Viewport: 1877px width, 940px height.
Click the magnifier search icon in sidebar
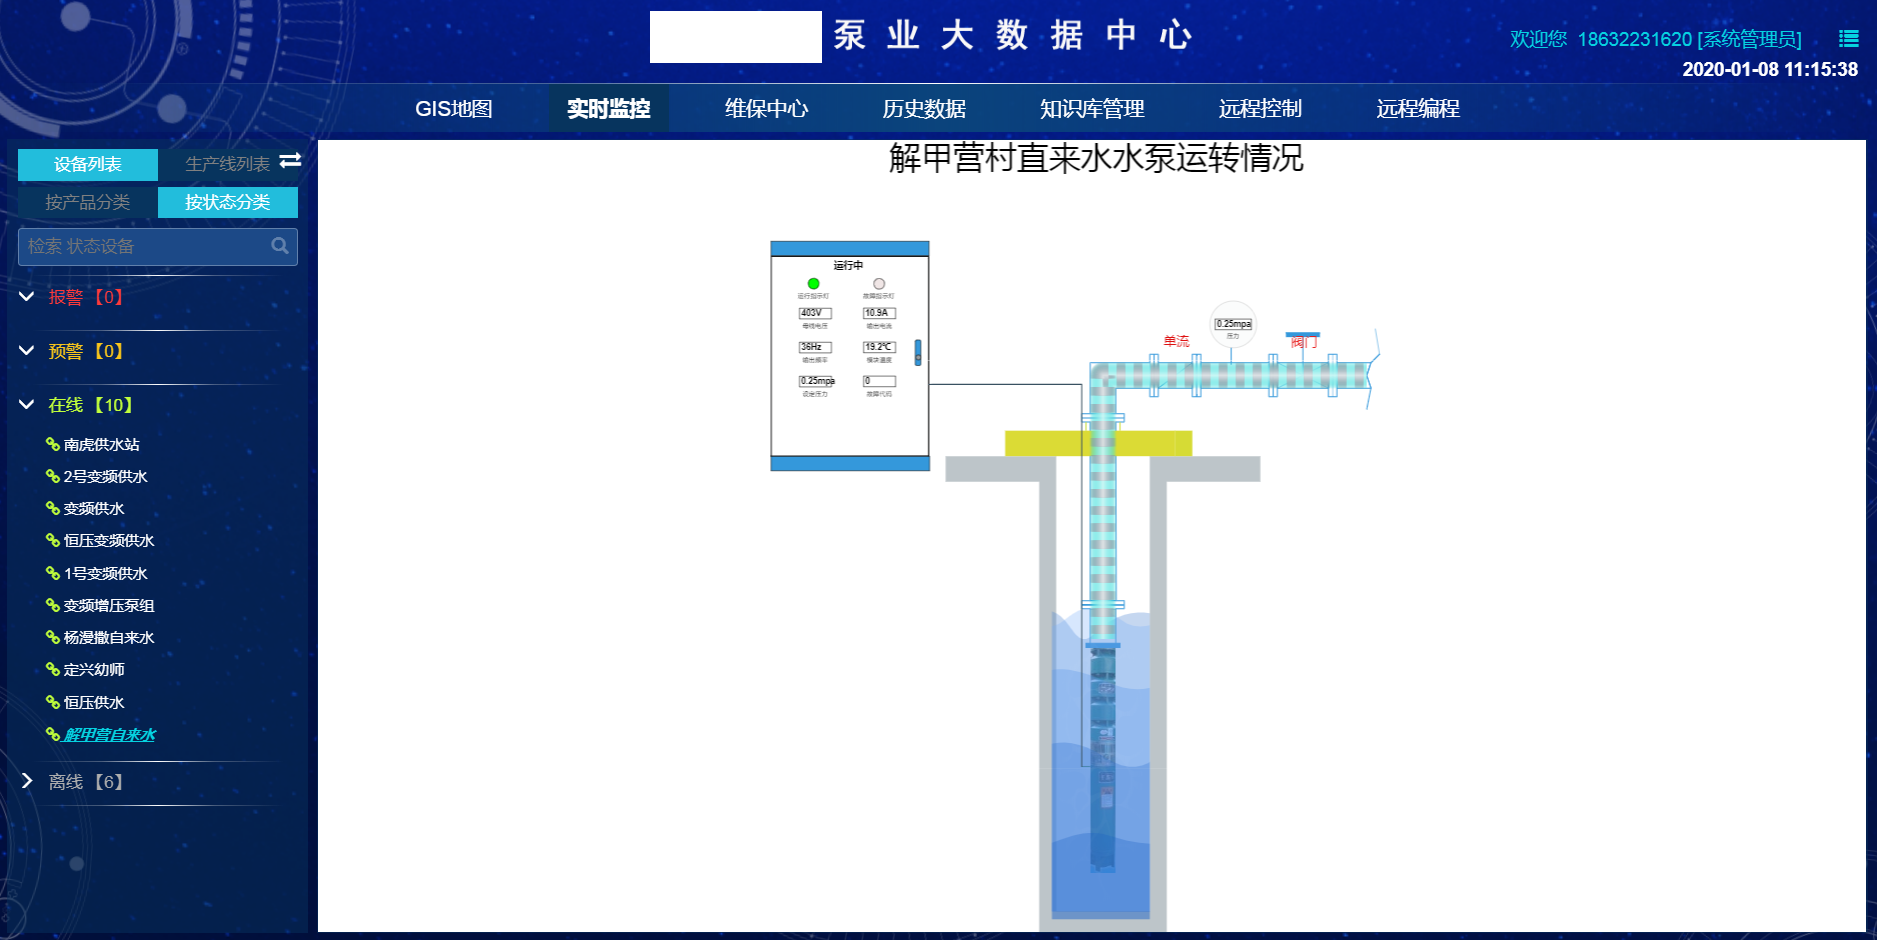pyautogui.click(x=280, y=246)
